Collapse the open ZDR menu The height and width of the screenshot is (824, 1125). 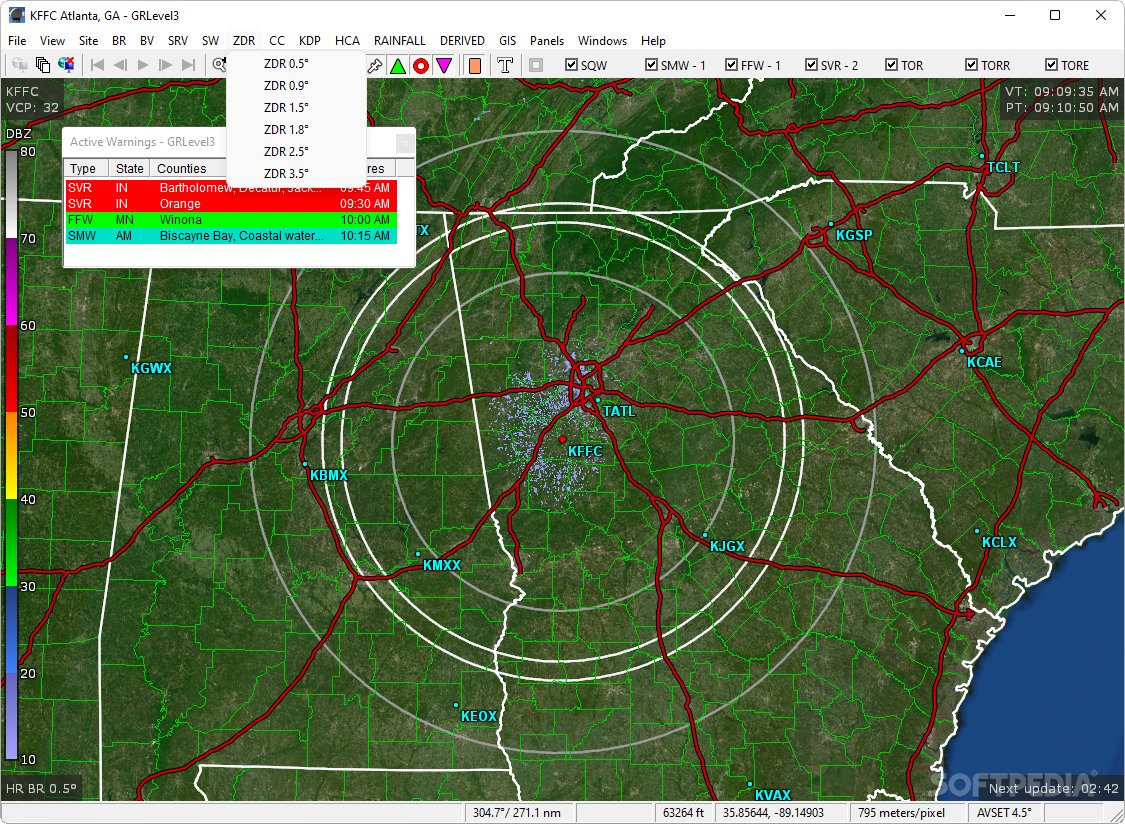244,41
